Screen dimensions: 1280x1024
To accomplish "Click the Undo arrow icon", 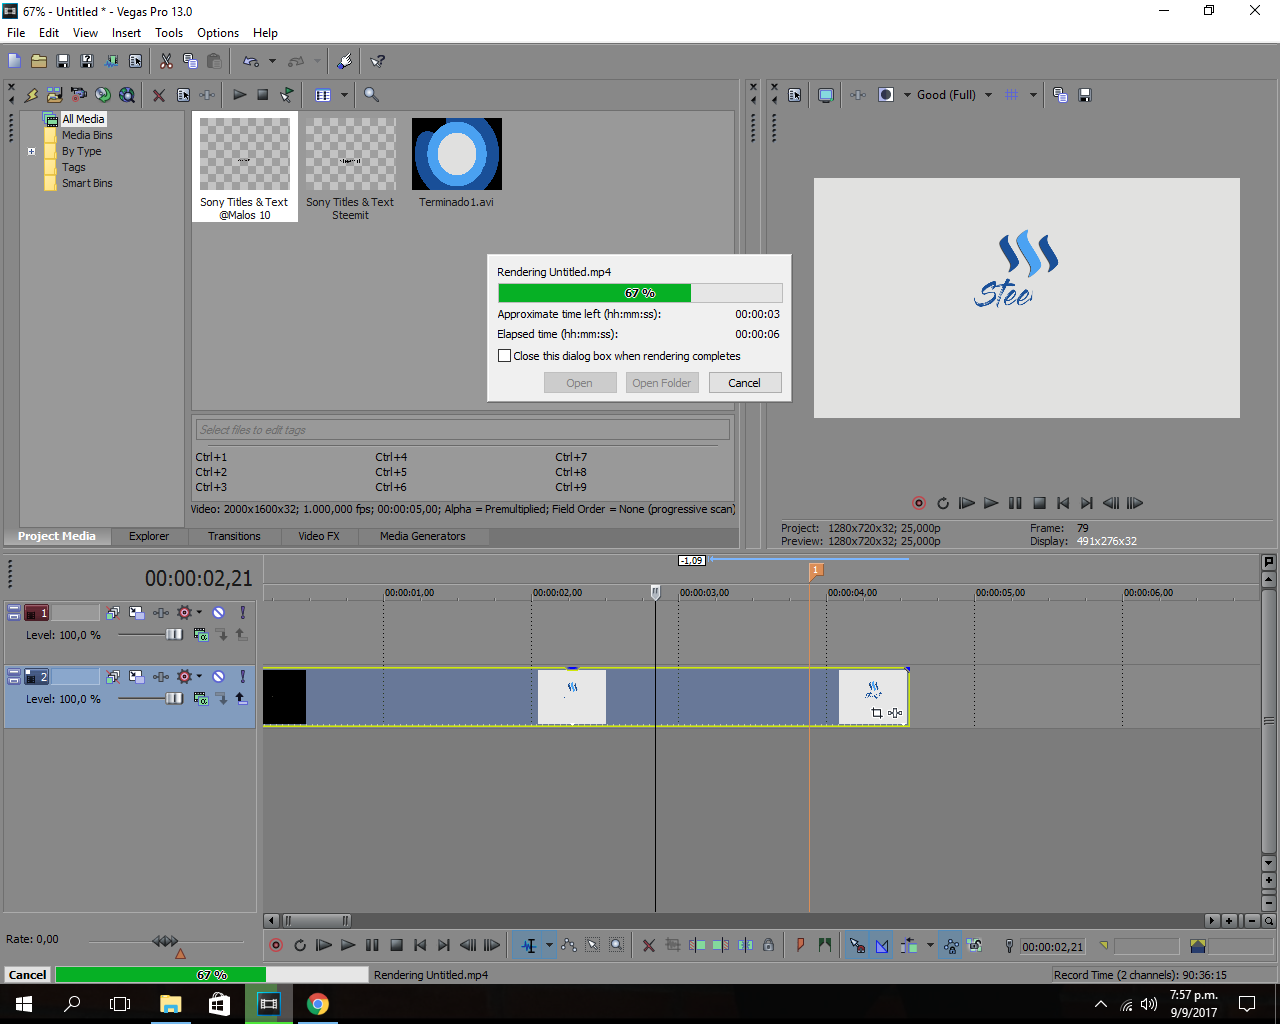I will click(251, 61).
